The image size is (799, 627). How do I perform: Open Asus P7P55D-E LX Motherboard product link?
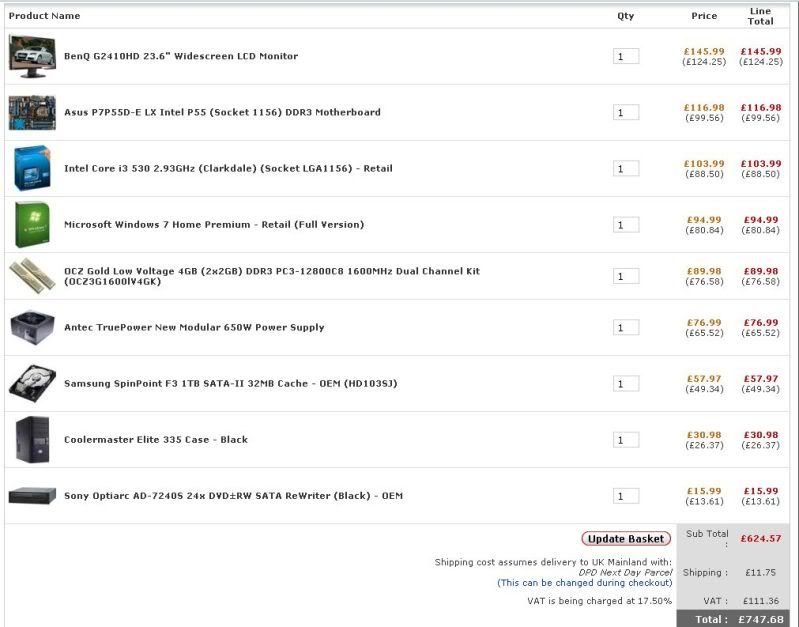tap(222, 112)
